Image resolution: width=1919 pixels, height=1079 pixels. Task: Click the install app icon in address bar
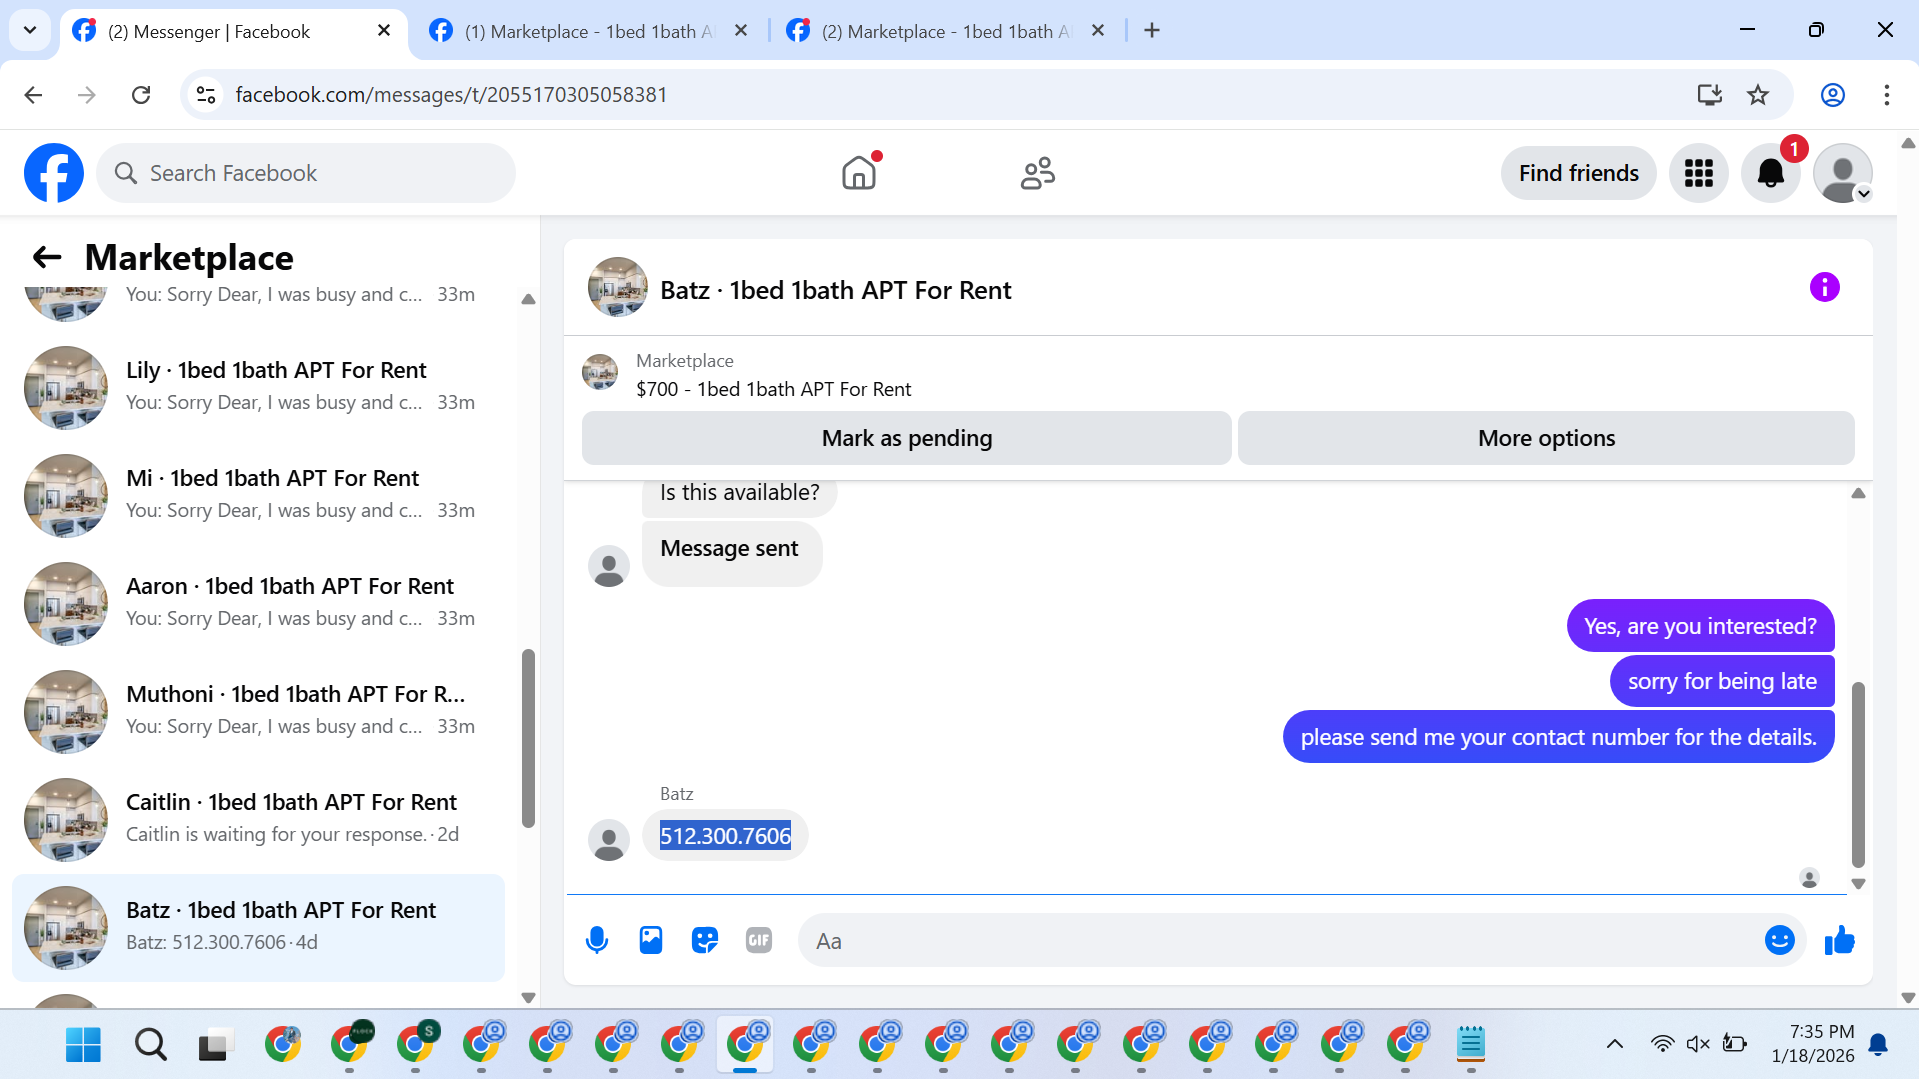pyautogui.click(x=1710, y=95)
